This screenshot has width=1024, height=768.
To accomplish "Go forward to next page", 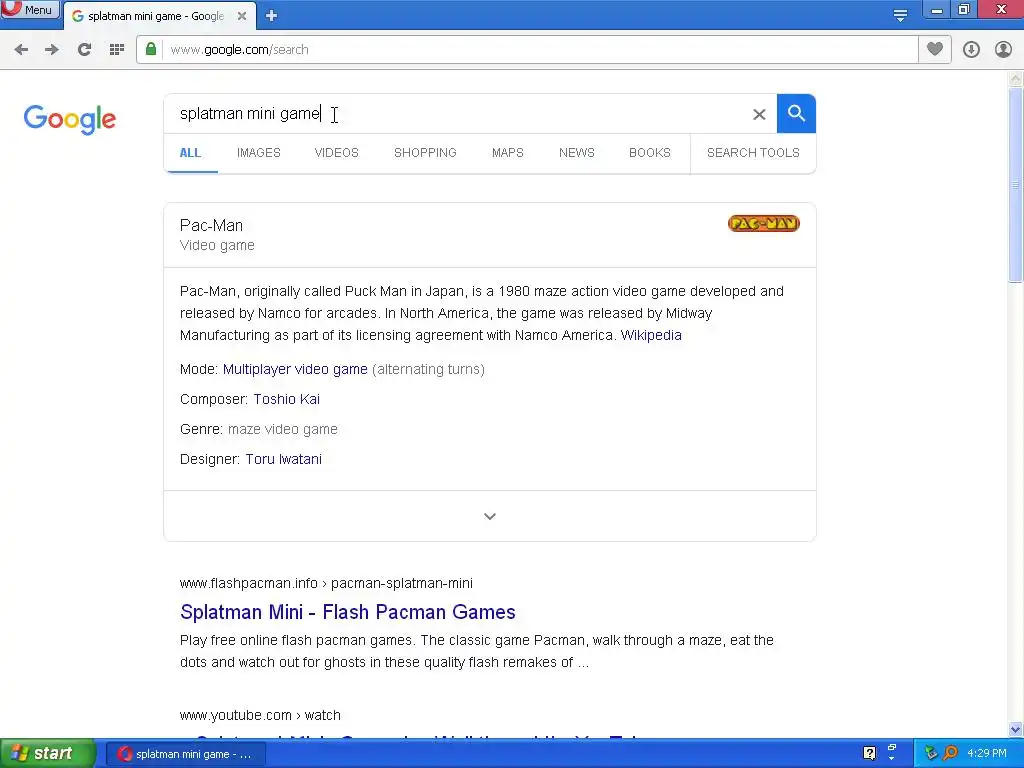I will click(52, 50).
